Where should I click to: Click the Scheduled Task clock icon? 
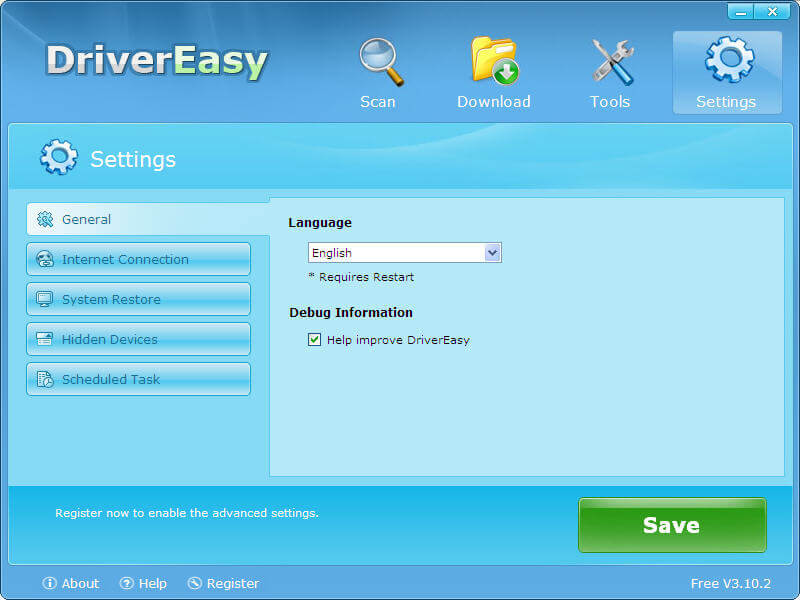45,379
